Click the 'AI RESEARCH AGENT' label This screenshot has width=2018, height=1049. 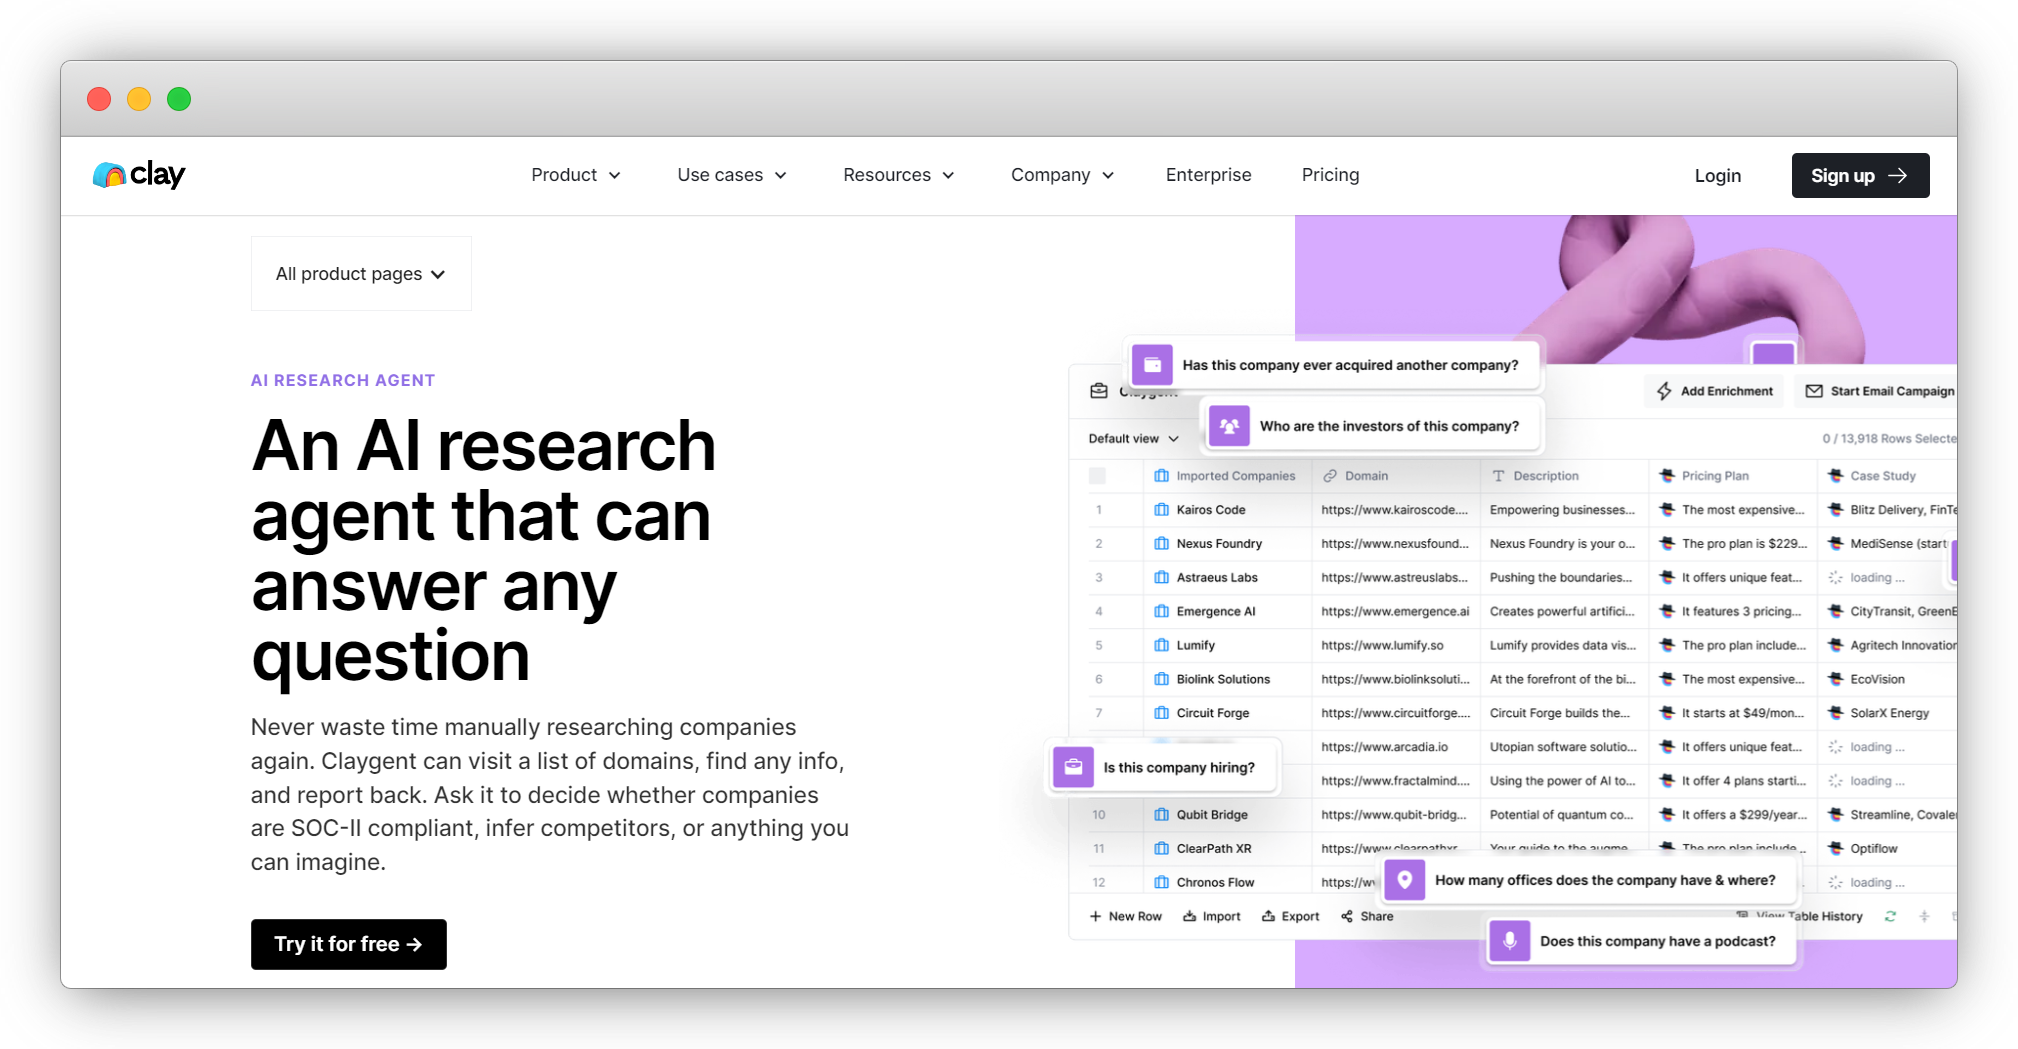pos(343,380)
